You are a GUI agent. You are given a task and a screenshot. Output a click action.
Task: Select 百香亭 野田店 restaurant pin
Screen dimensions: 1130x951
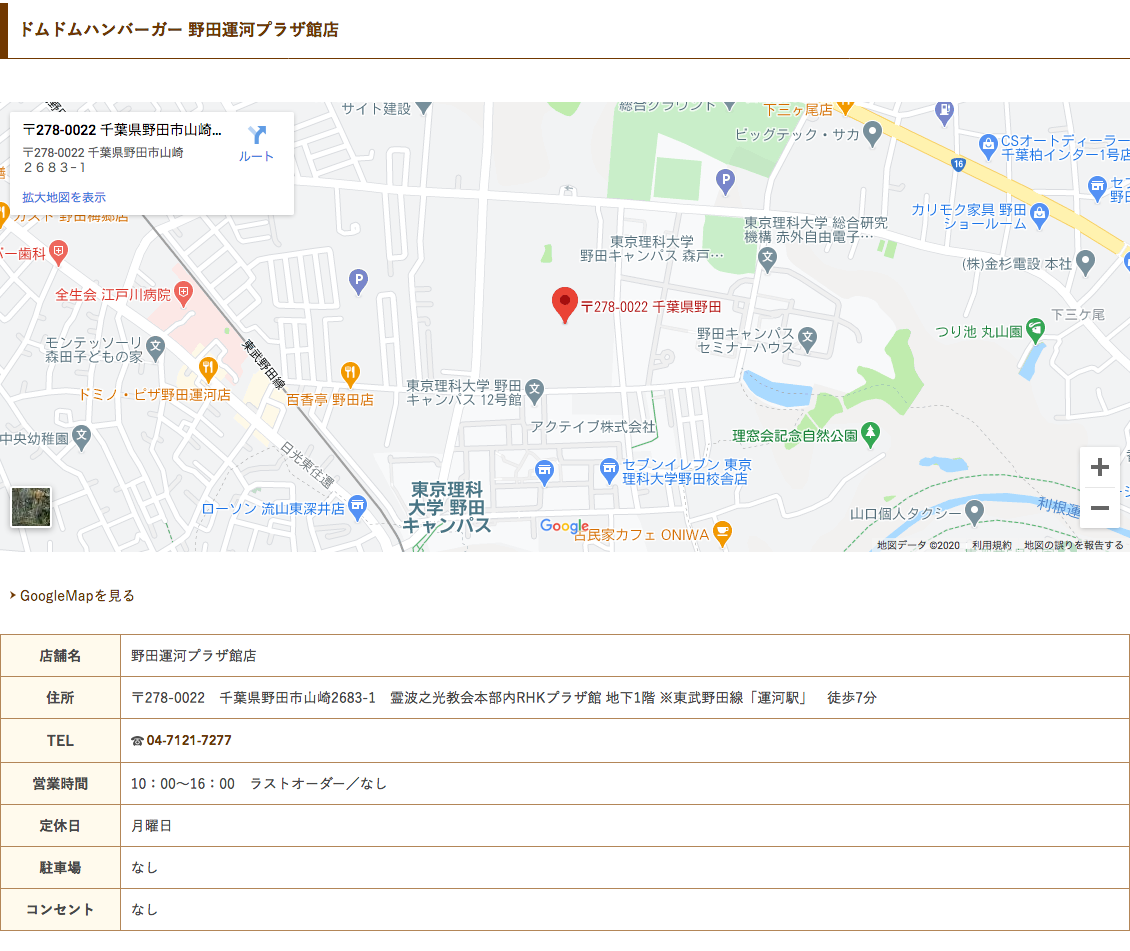[350, 373]
